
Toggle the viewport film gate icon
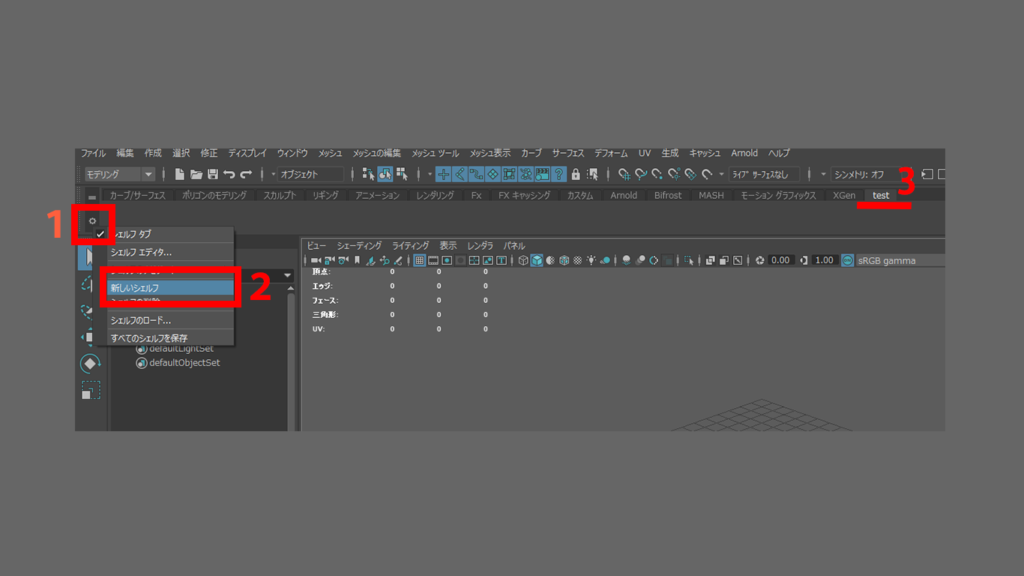click(433, 261)
